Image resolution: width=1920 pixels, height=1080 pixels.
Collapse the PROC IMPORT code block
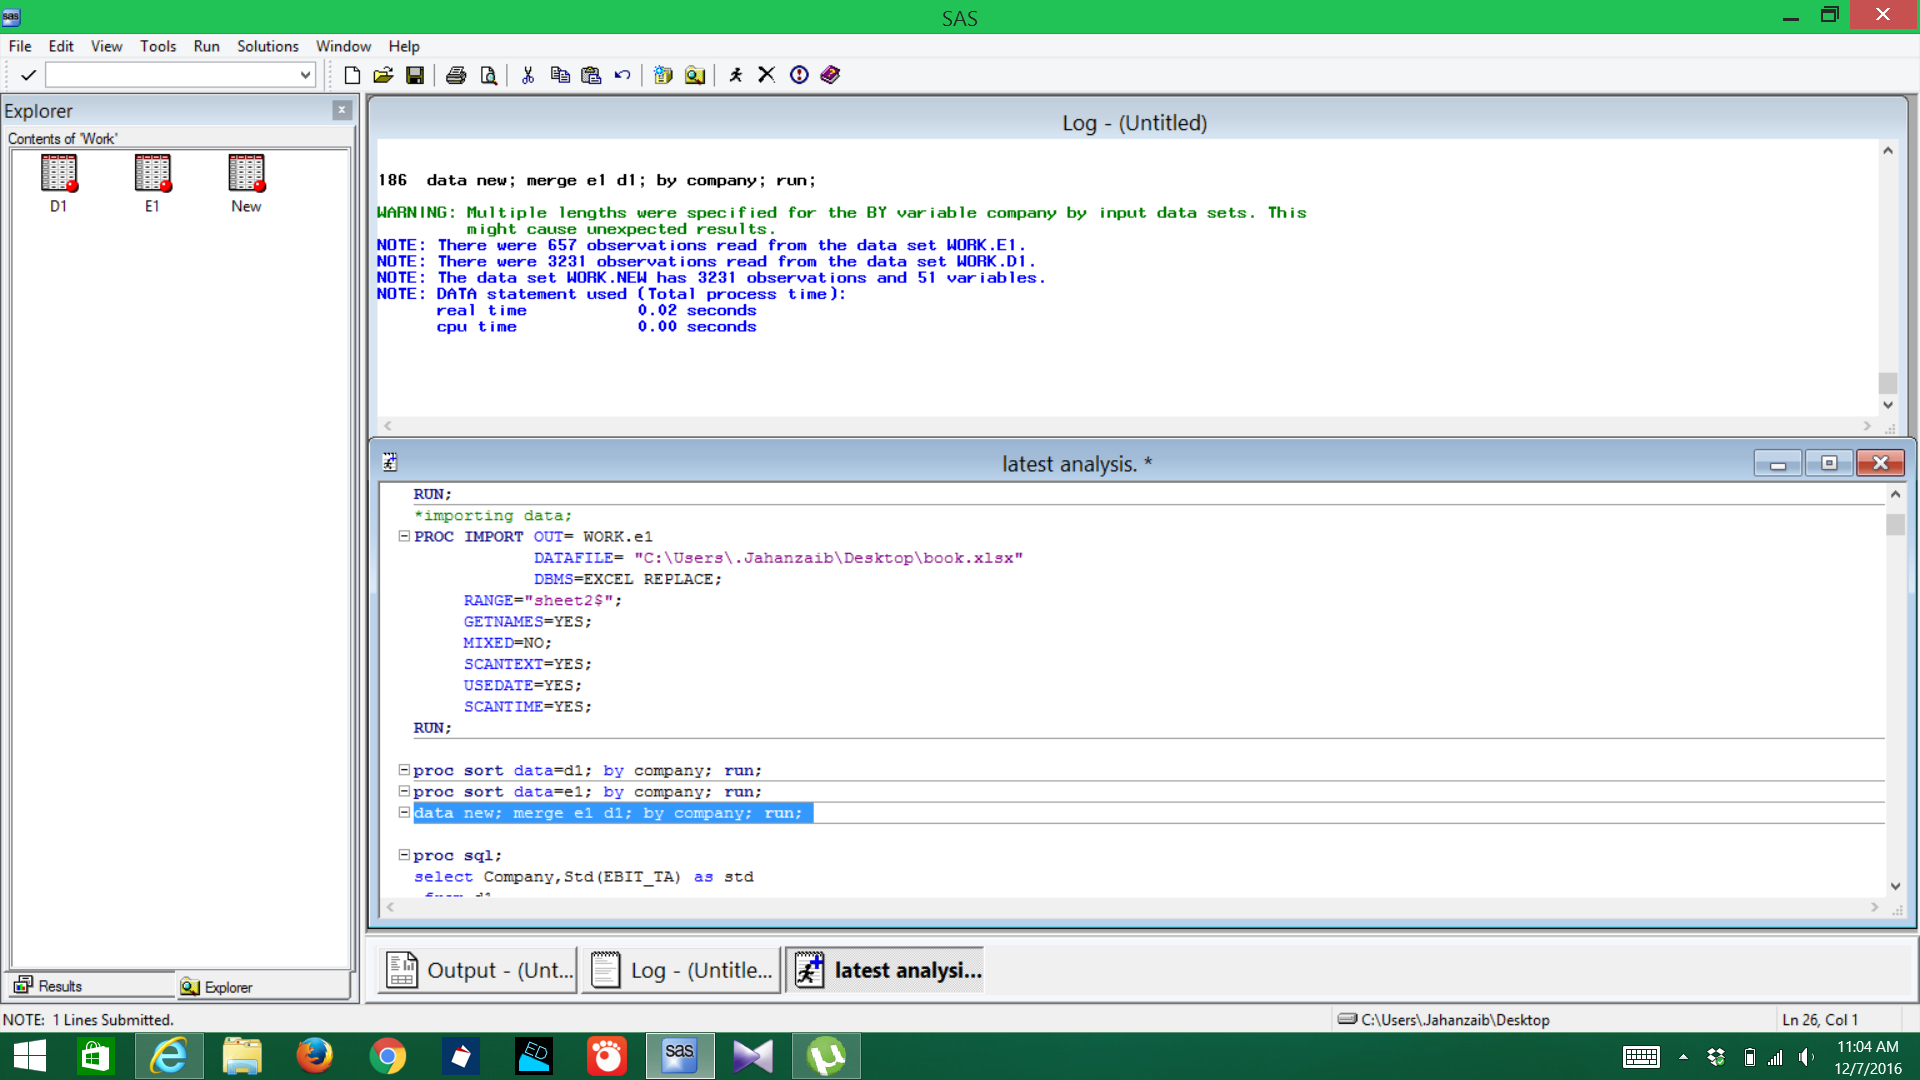404,536
